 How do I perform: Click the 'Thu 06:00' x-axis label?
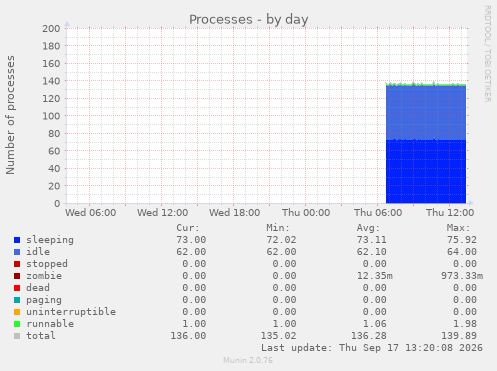point(378,213)
